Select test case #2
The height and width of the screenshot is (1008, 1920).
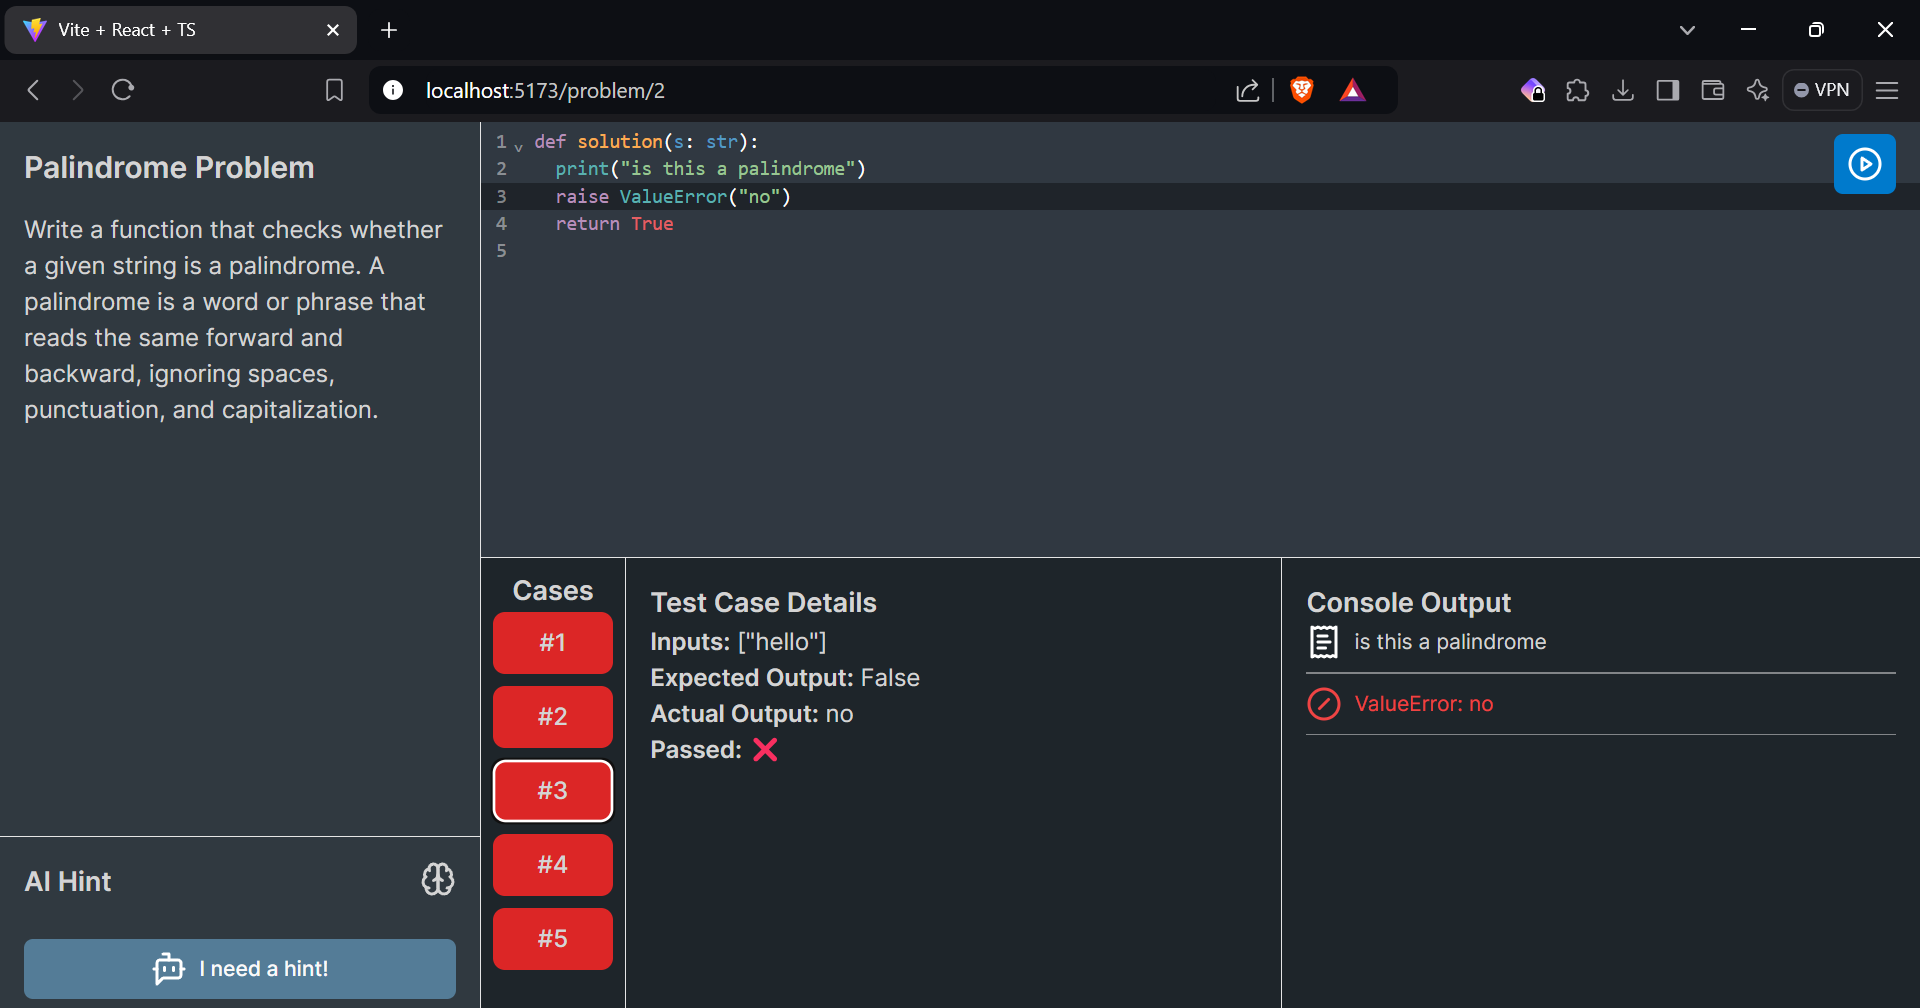point(553,717)
